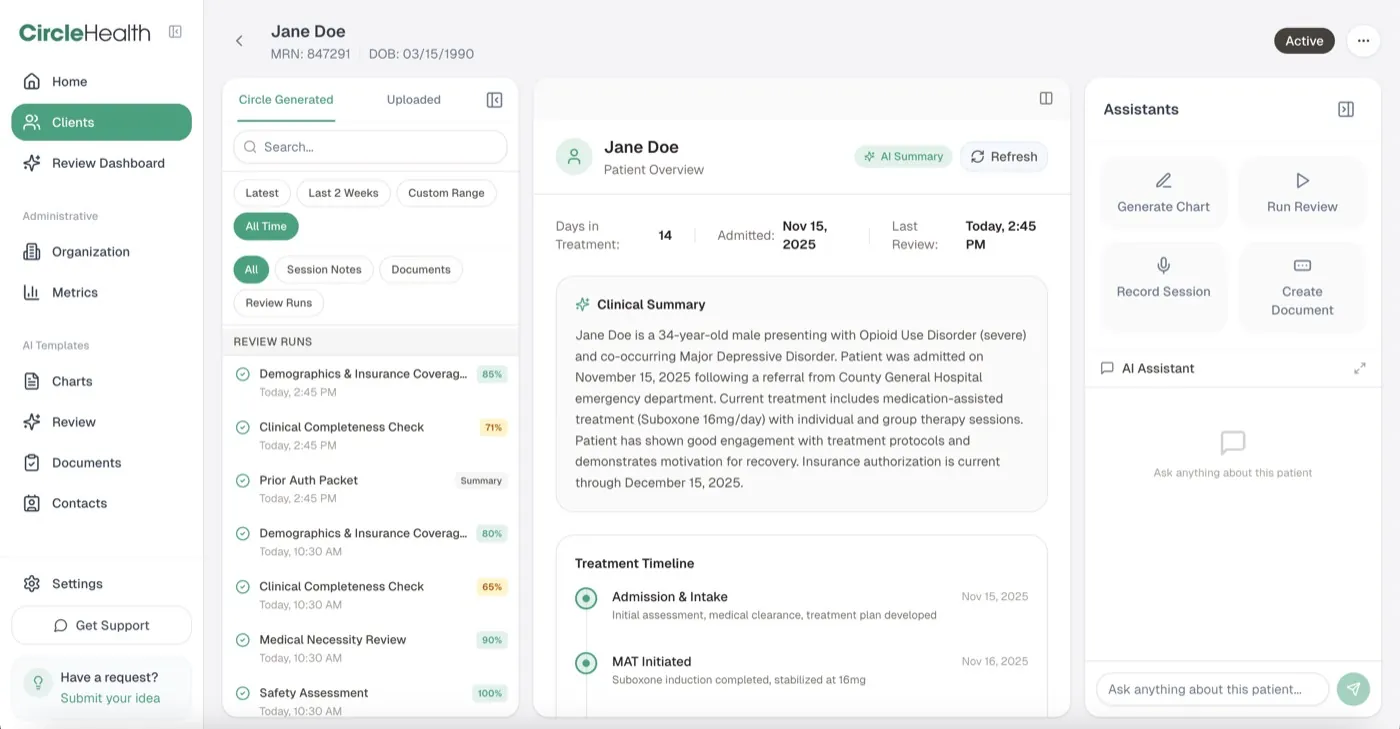
Task: Click Ask anything about this patient input
Action: [x=1212, y=689]
